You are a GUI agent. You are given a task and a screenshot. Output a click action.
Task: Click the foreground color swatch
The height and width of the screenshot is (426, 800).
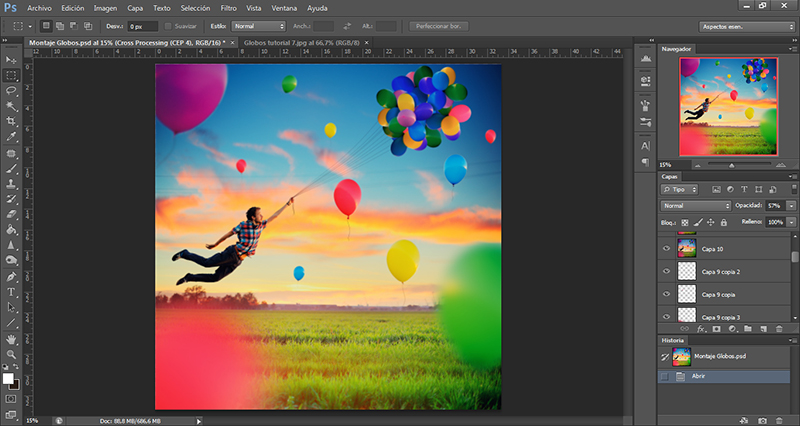pyautogui.click(x=8, y=379)
